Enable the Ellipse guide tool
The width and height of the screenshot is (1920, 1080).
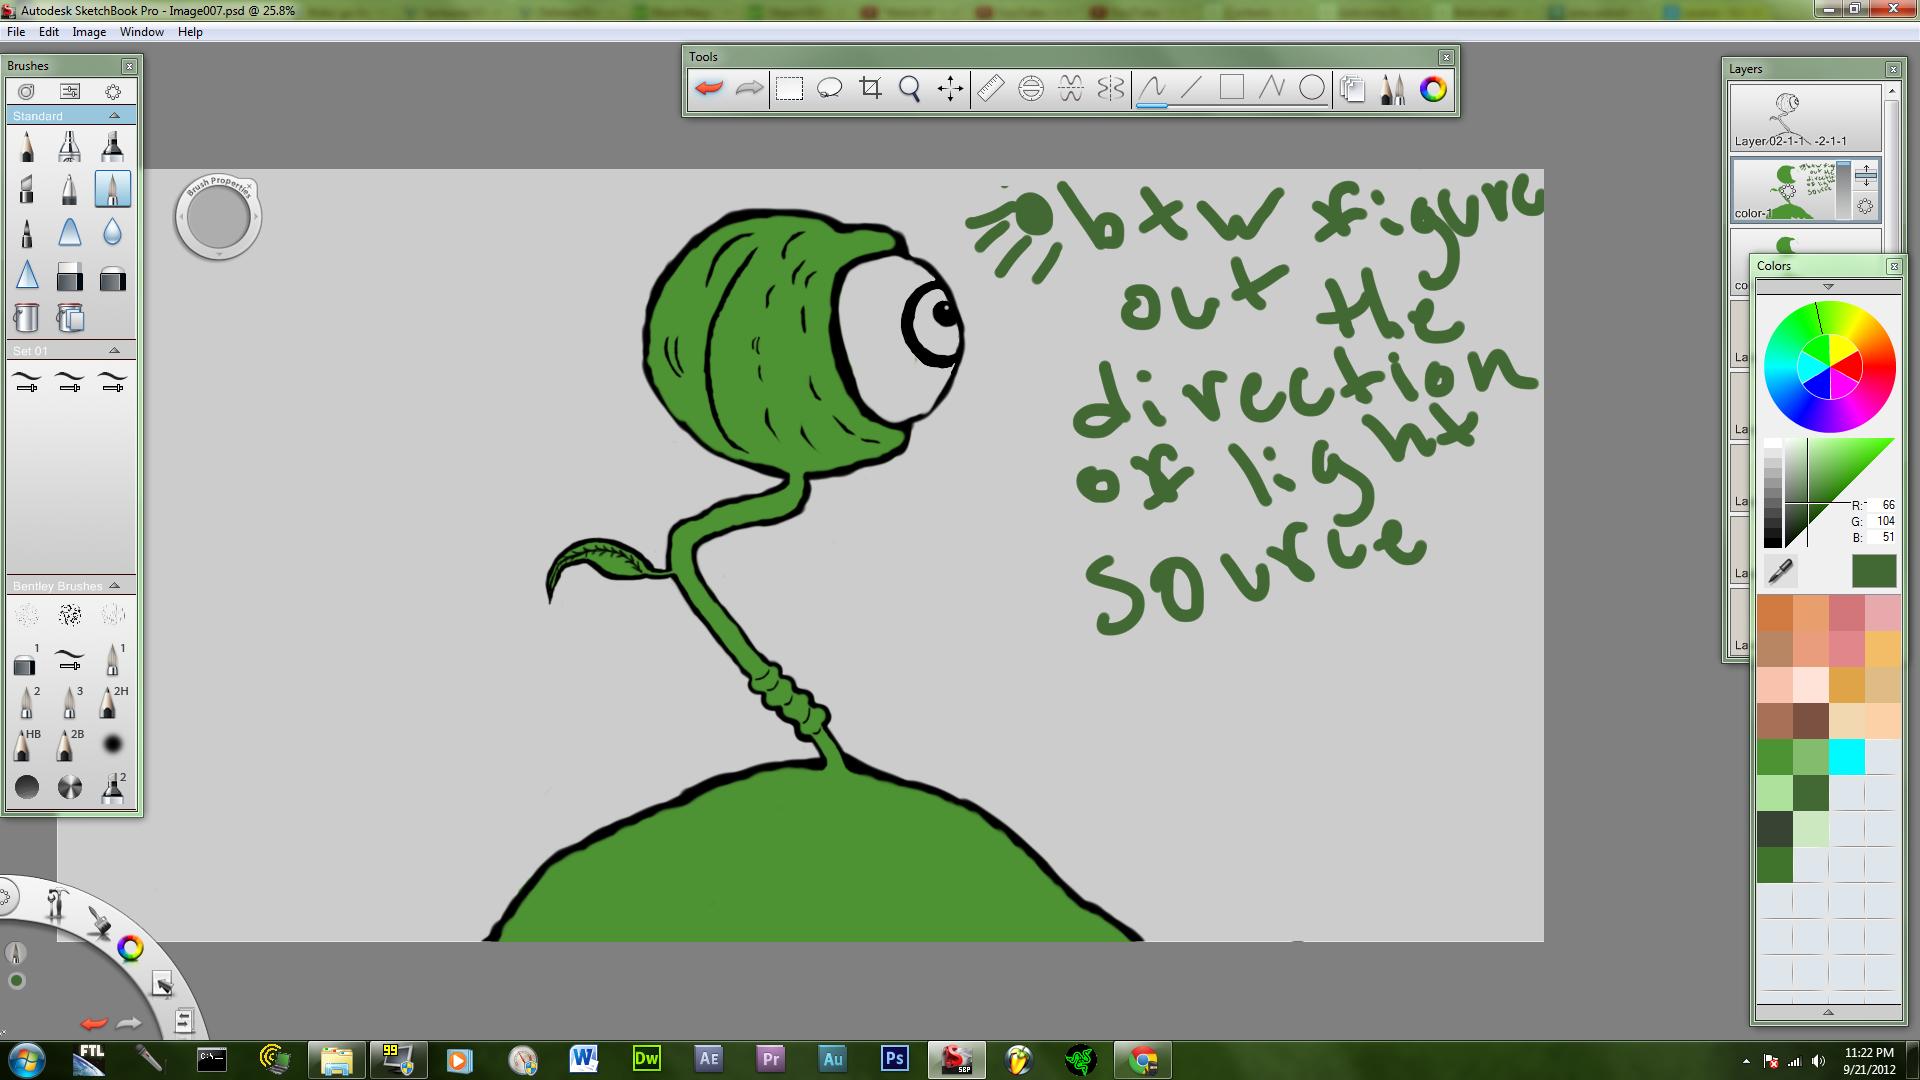click(x=1031, y=89)
